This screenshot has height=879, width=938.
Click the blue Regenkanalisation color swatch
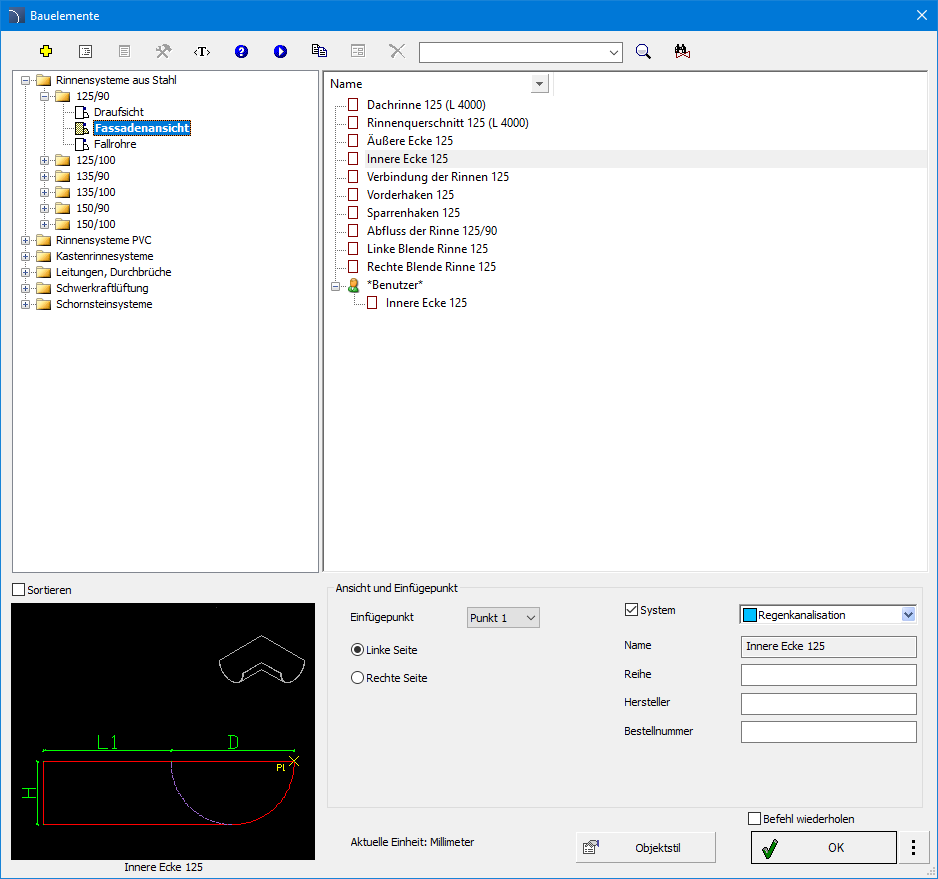point(749,615)
